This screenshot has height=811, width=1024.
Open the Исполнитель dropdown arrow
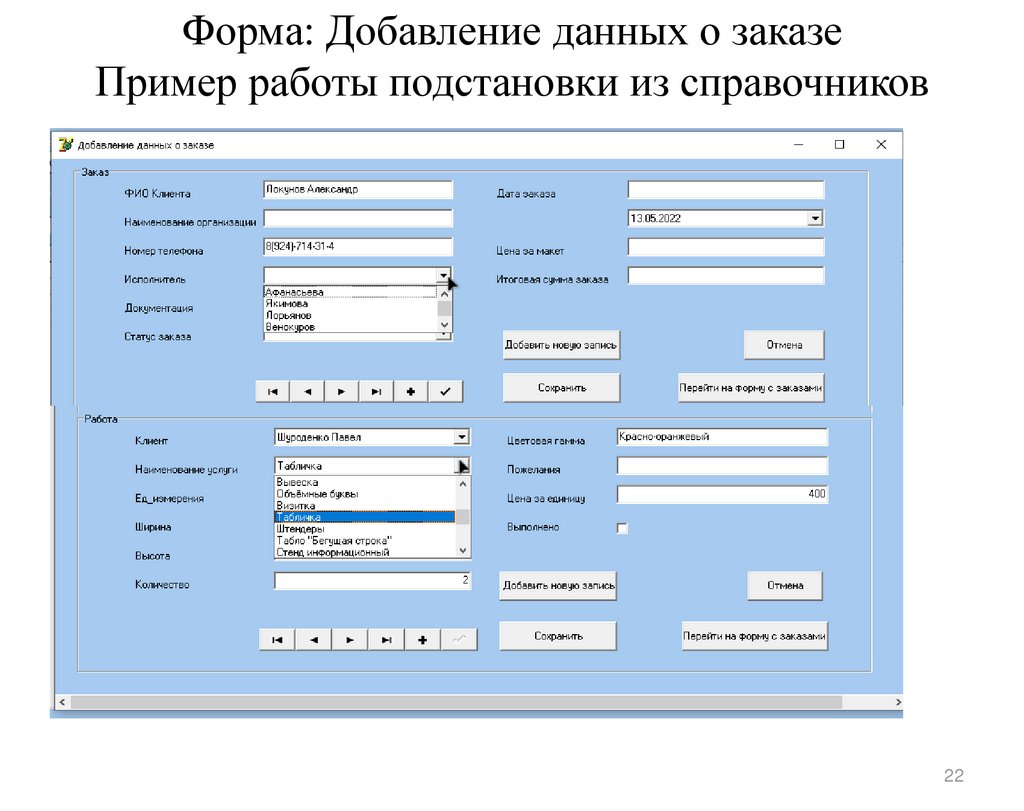pos(443,275)
